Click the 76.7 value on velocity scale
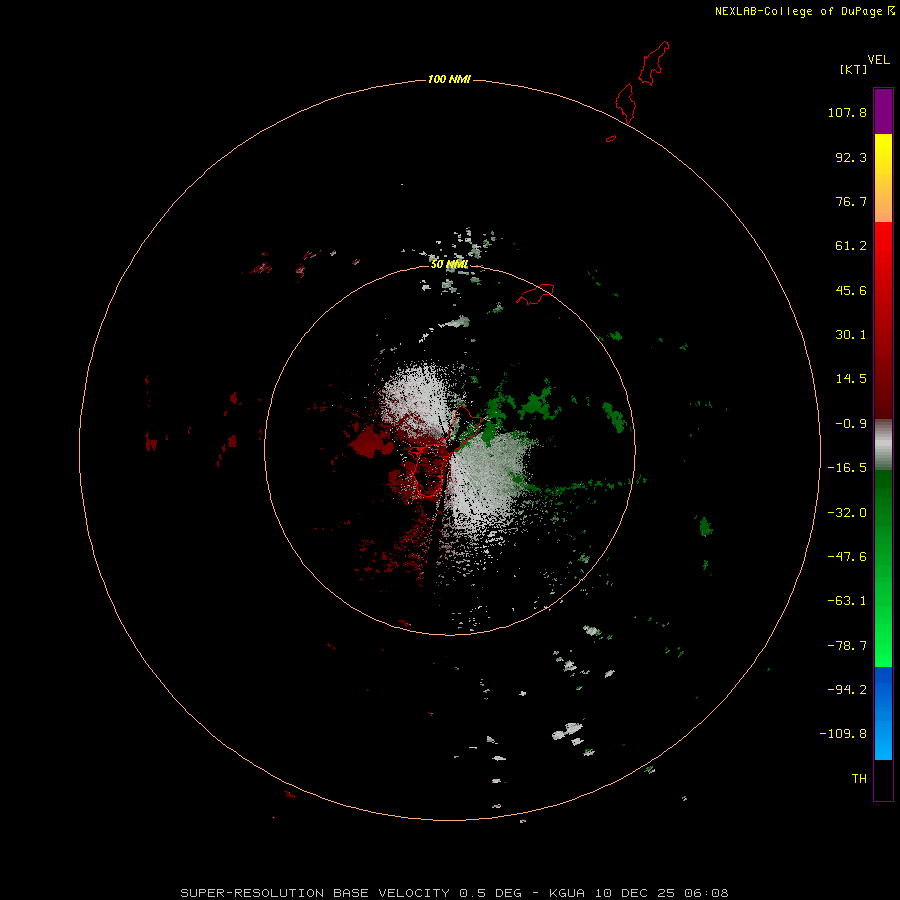 pos(851,201)
